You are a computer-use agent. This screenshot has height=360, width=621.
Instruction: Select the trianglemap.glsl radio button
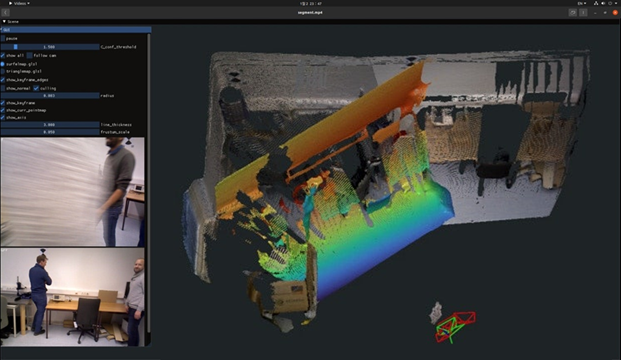[x=3, y=71]
